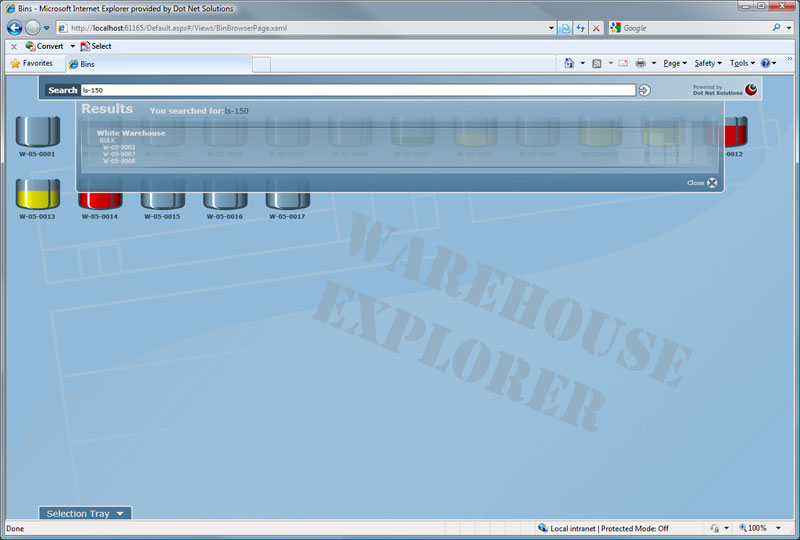This screenshot has width=800, height=540.
Task: Open the Feeds dropdown arrow
Action: pos(610,63)
